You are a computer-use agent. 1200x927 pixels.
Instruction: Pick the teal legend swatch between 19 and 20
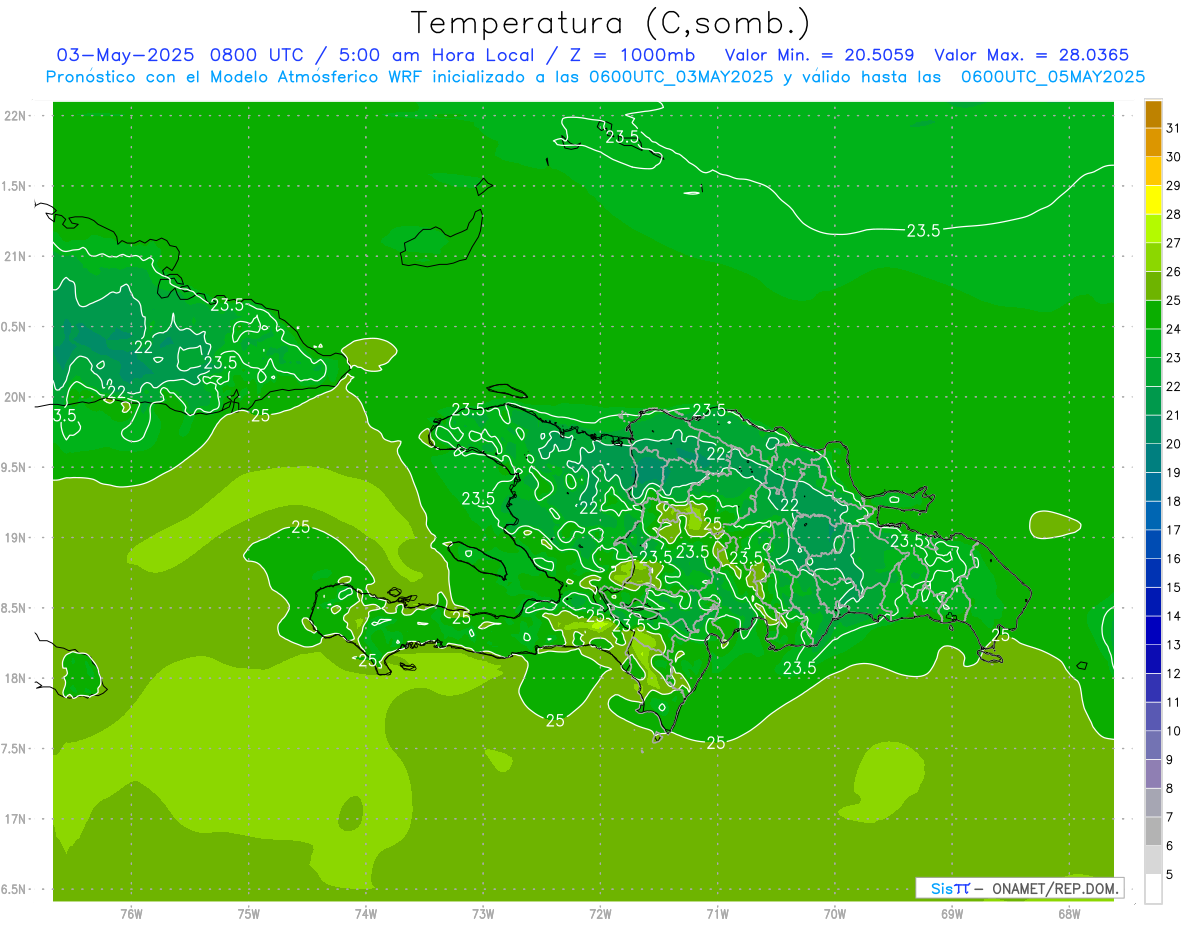[x=1153, y=458]
